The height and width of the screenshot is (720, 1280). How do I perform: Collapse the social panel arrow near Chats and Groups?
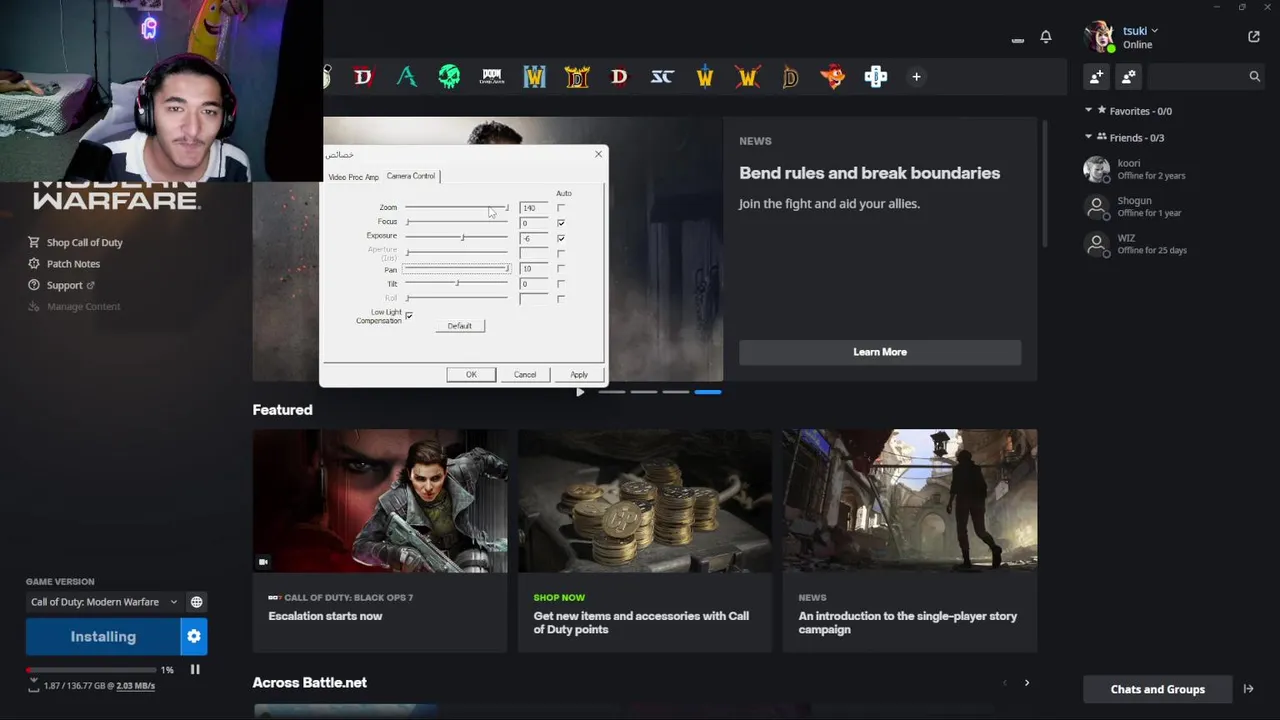point(1248,689)
